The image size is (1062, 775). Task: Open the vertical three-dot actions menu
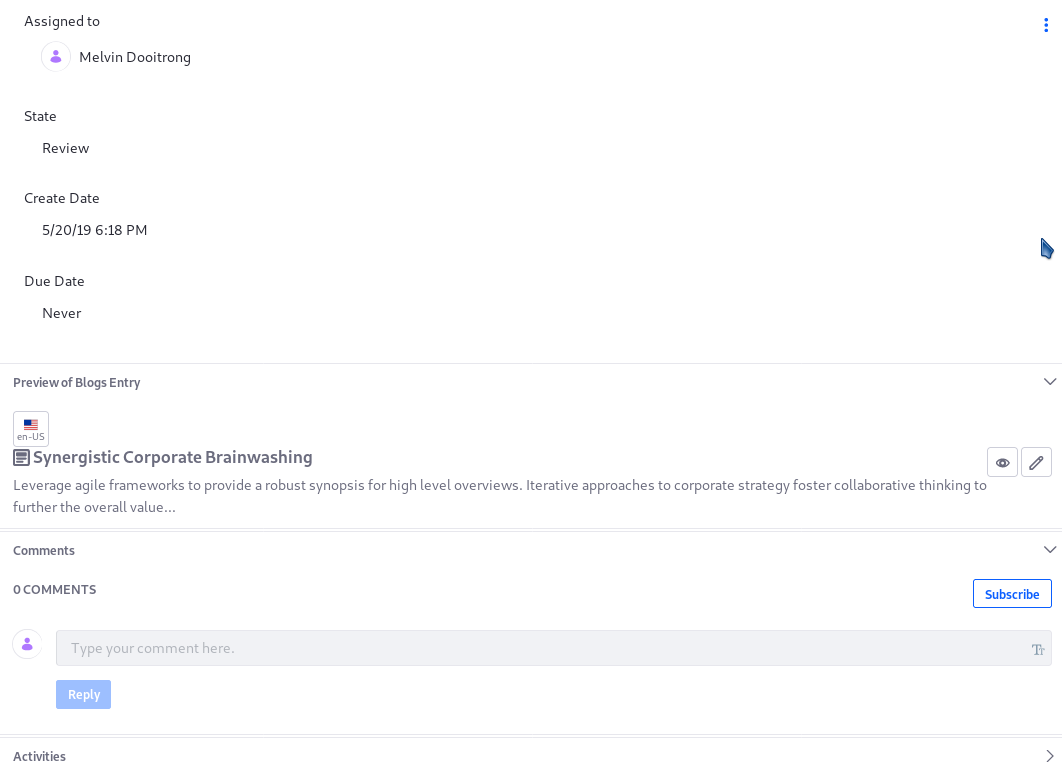coord(1046,25)
